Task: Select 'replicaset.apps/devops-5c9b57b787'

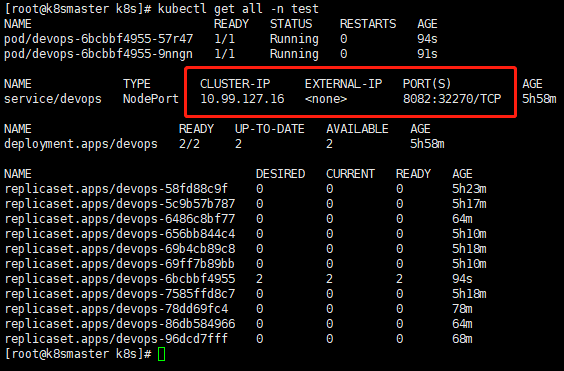Action: pyautogui.click(x=120, y=204)
